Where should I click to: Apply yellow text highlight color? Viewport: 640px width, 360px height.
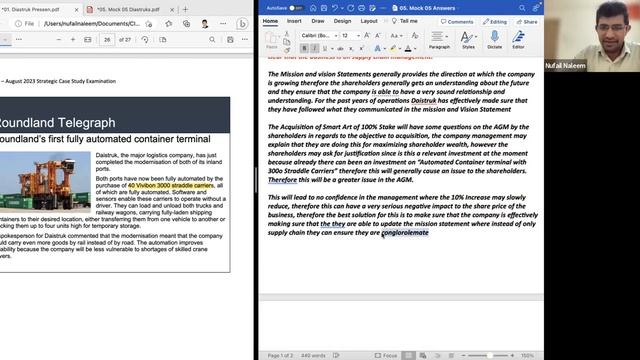pos(393,49)
